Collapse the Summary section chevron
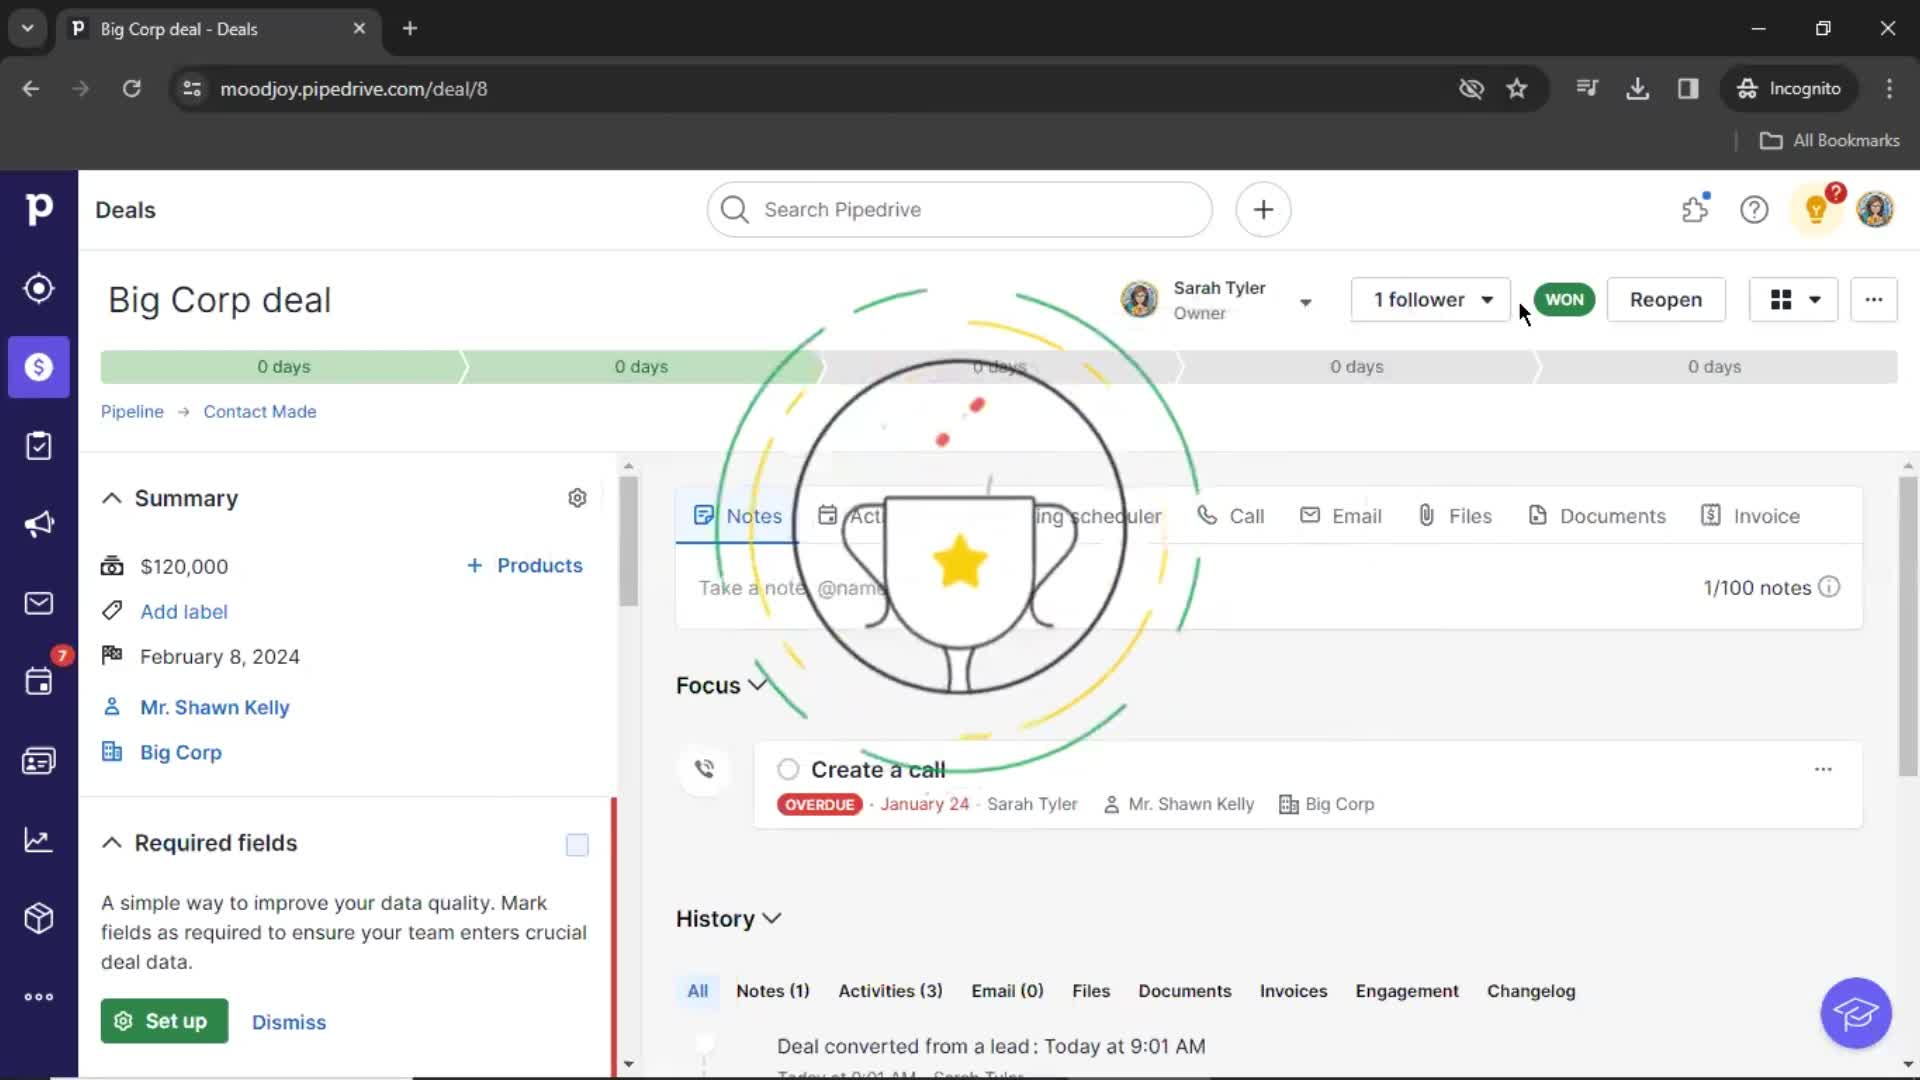Screen dimensions: 1920x1080 tap(112, 498)
